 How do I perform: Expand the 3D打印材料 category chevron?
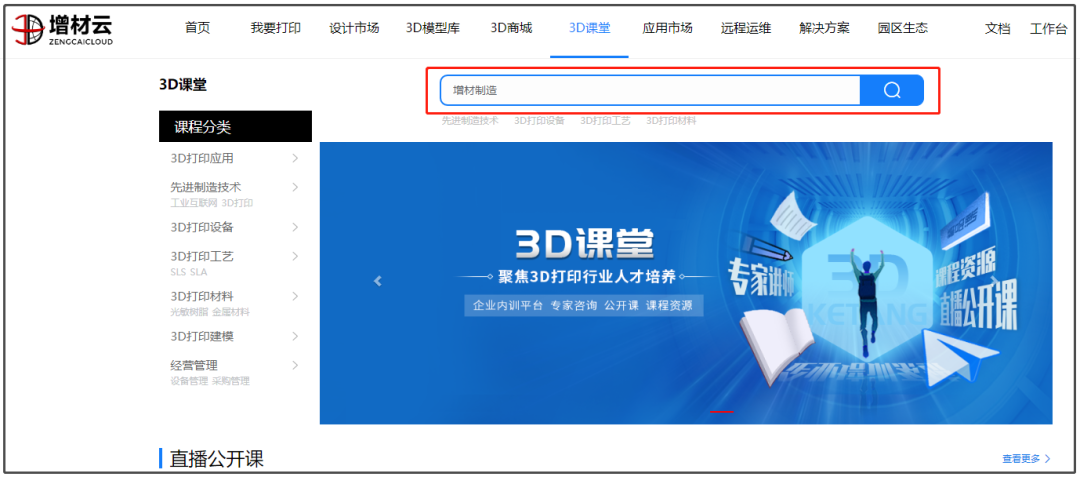point(295,297)
